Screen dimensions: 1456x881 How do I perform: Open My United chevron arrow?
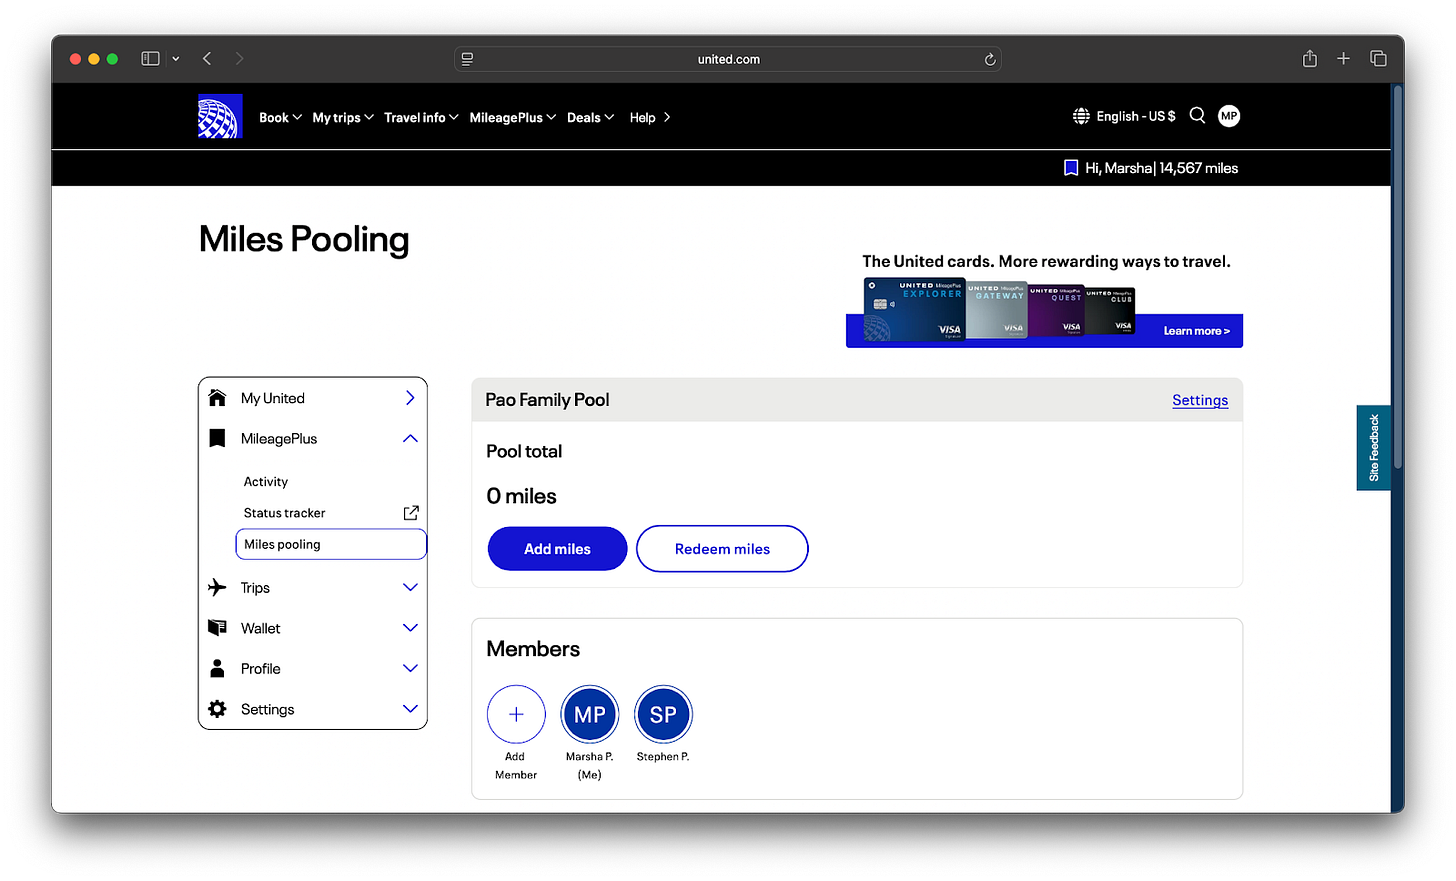pos(410,397)
